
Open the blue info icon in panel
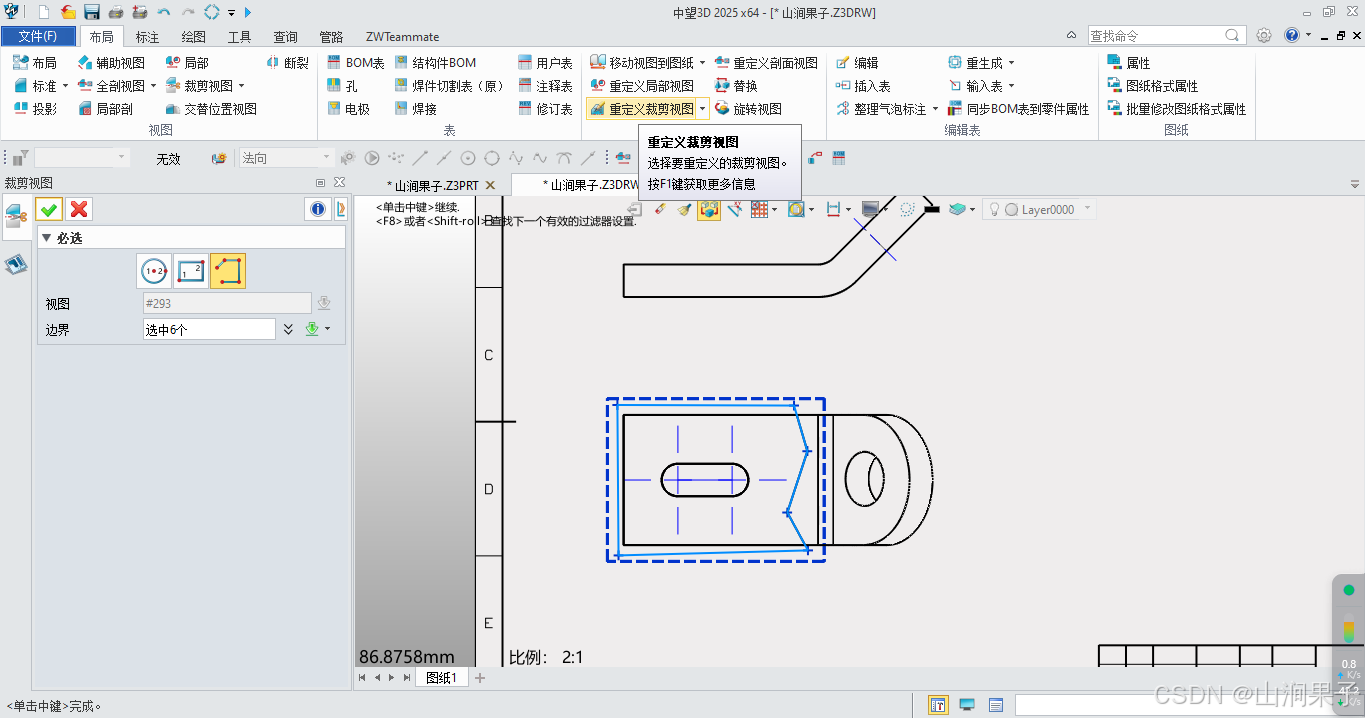coord(317,209)
